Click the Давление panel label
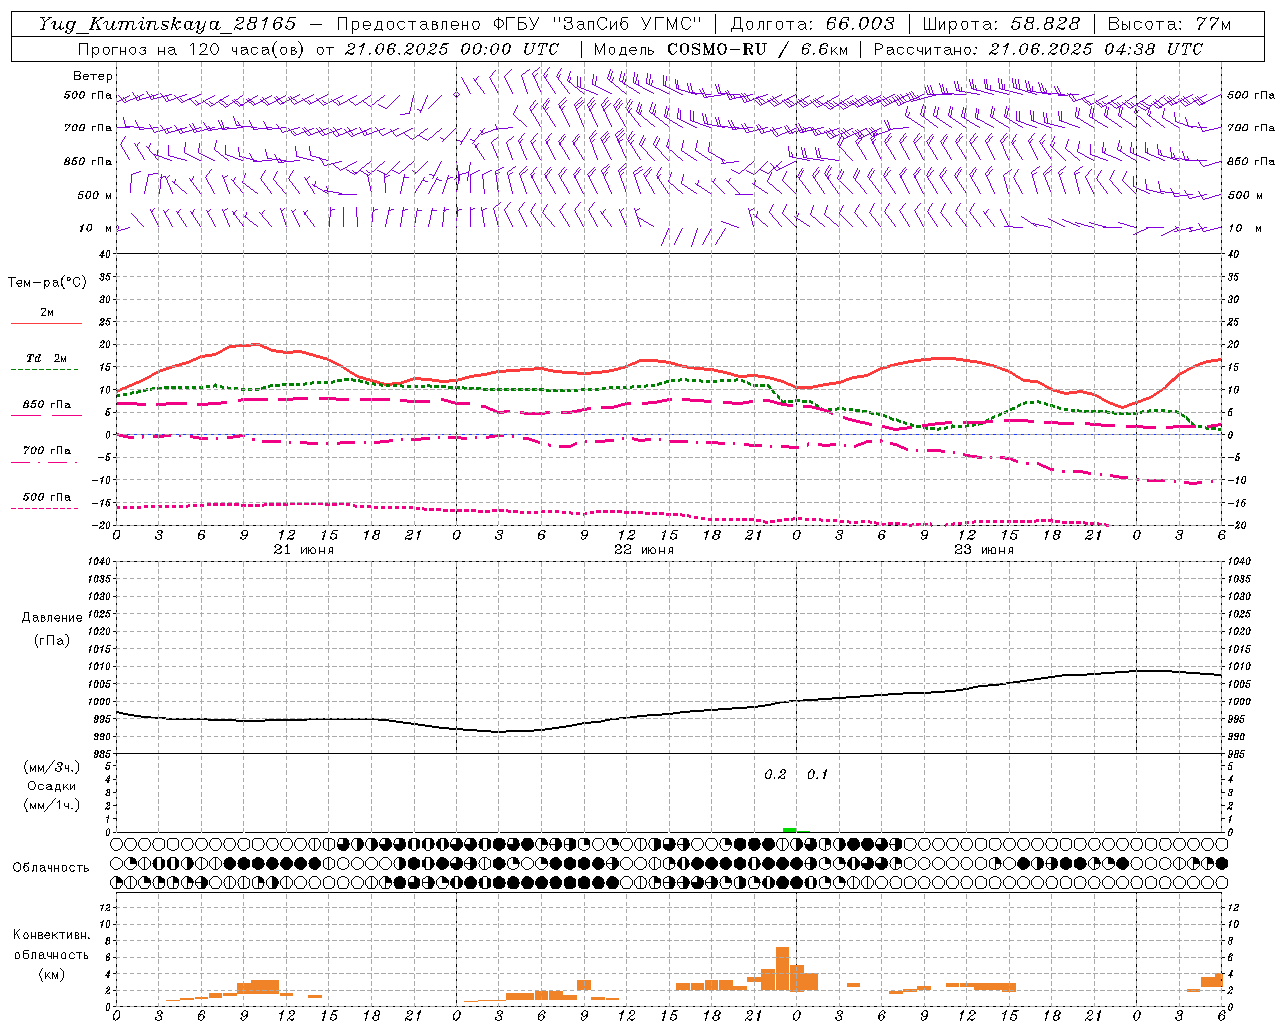The width and height of the screenshot is (1280, 1024). pyautogui.click(x=51, y=618)
